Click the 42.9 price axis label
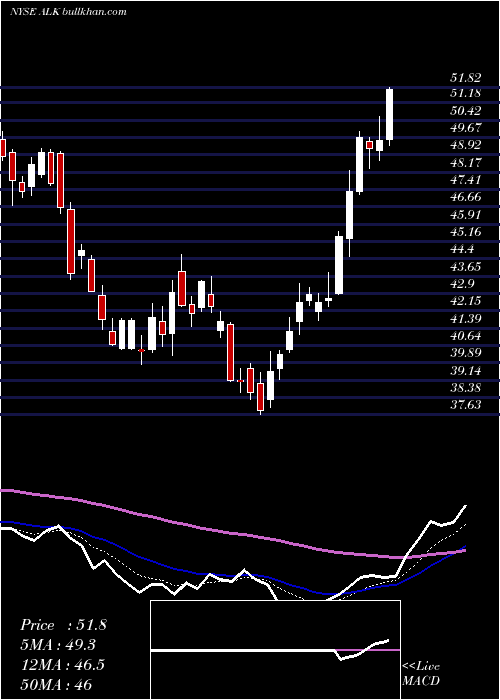Viewport: 500px width, 700px height. [x=463, y=284]
